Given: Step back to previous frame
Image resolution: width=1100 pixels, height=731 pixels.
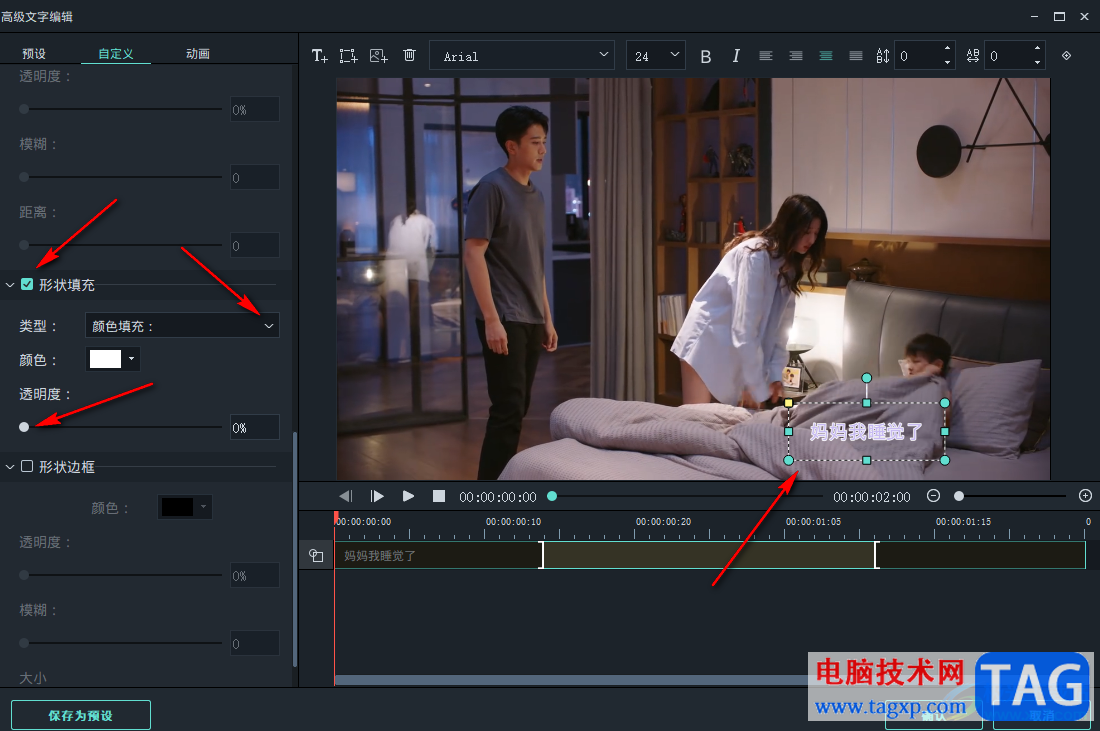Looking at the screenshot, I should (346, 496).
